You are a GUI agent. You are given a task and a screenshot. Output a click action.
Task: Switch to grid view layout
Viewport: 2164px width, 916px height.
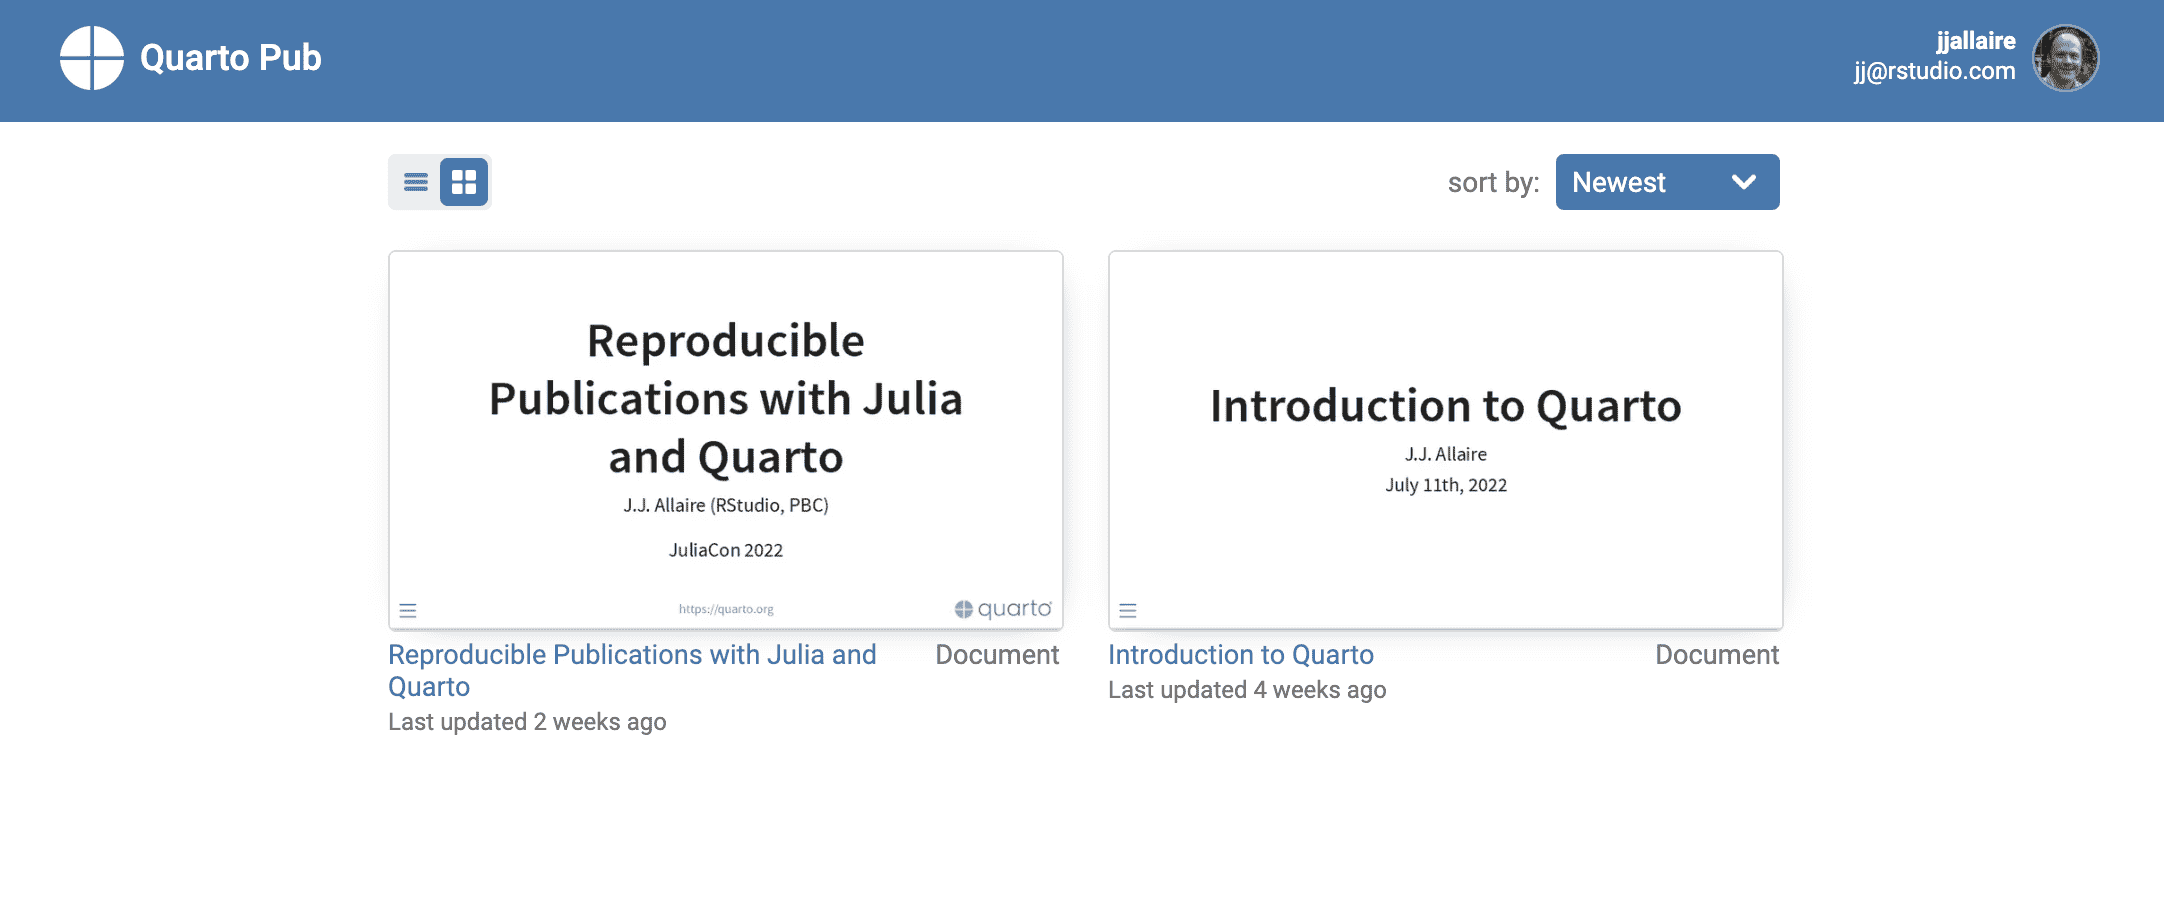coord(464,182)
